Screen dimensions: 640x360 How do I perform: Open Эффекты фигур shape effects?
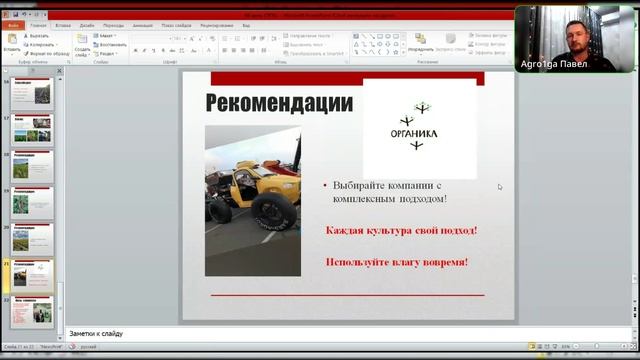487,53
